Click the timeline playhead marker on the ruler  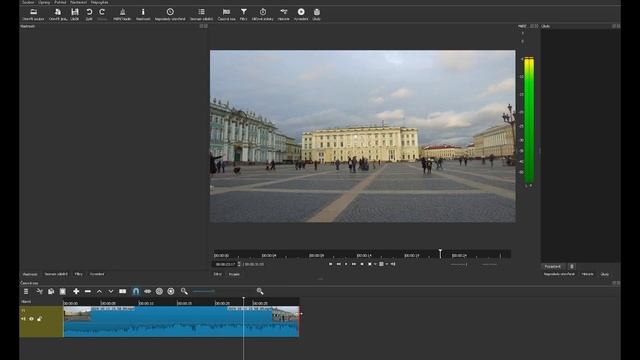pyautogui.click(x=244, y=300)
